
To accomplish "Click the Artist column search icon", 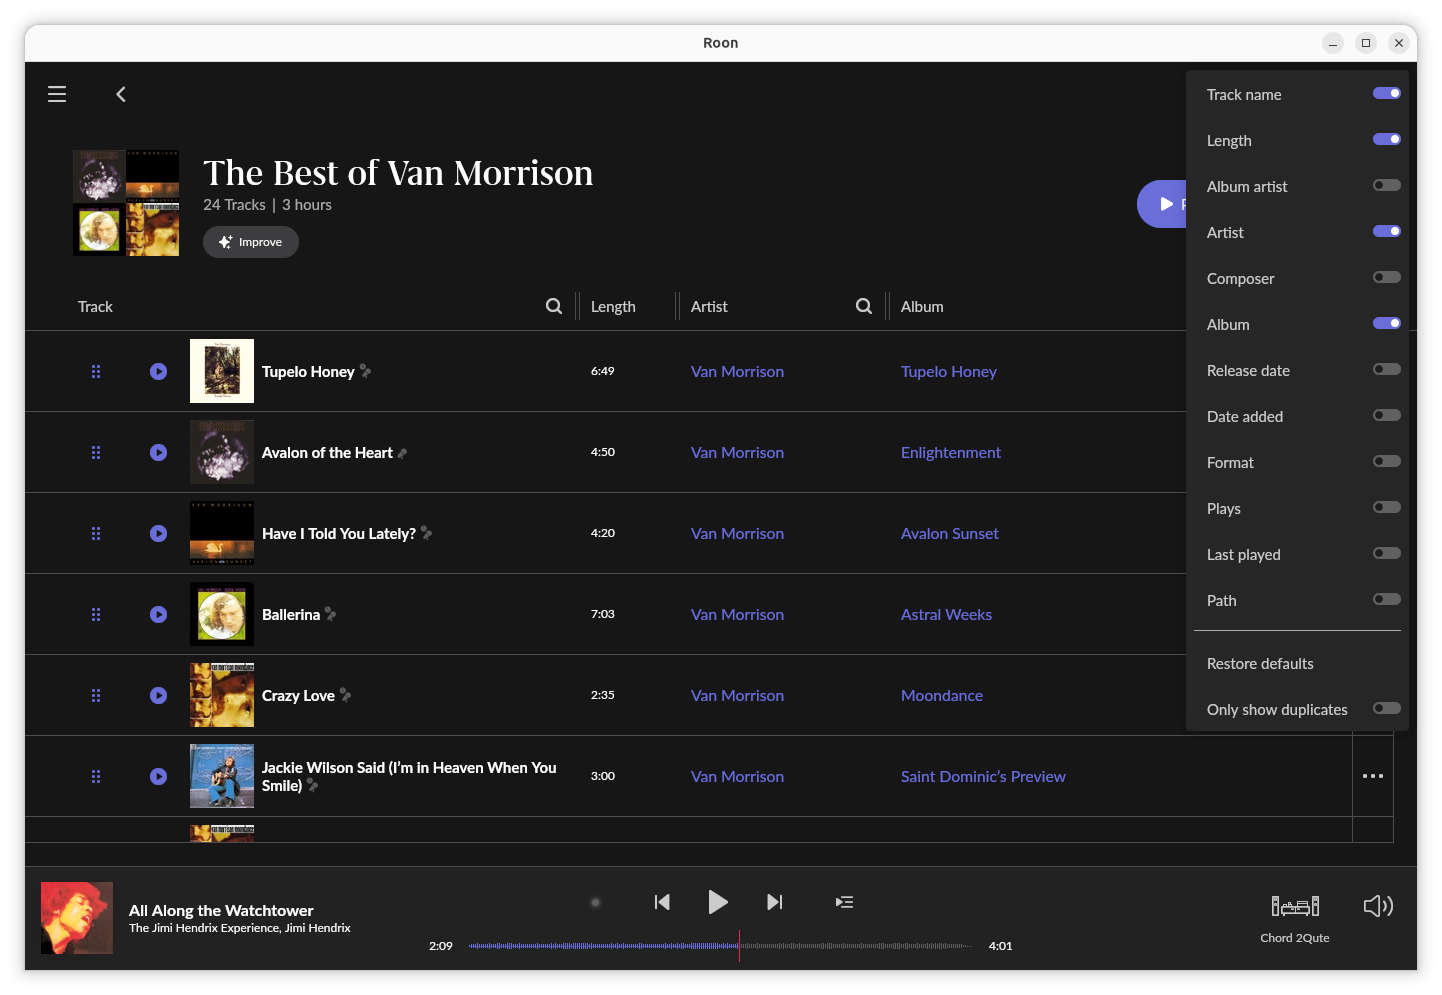I will coord(864,306).
